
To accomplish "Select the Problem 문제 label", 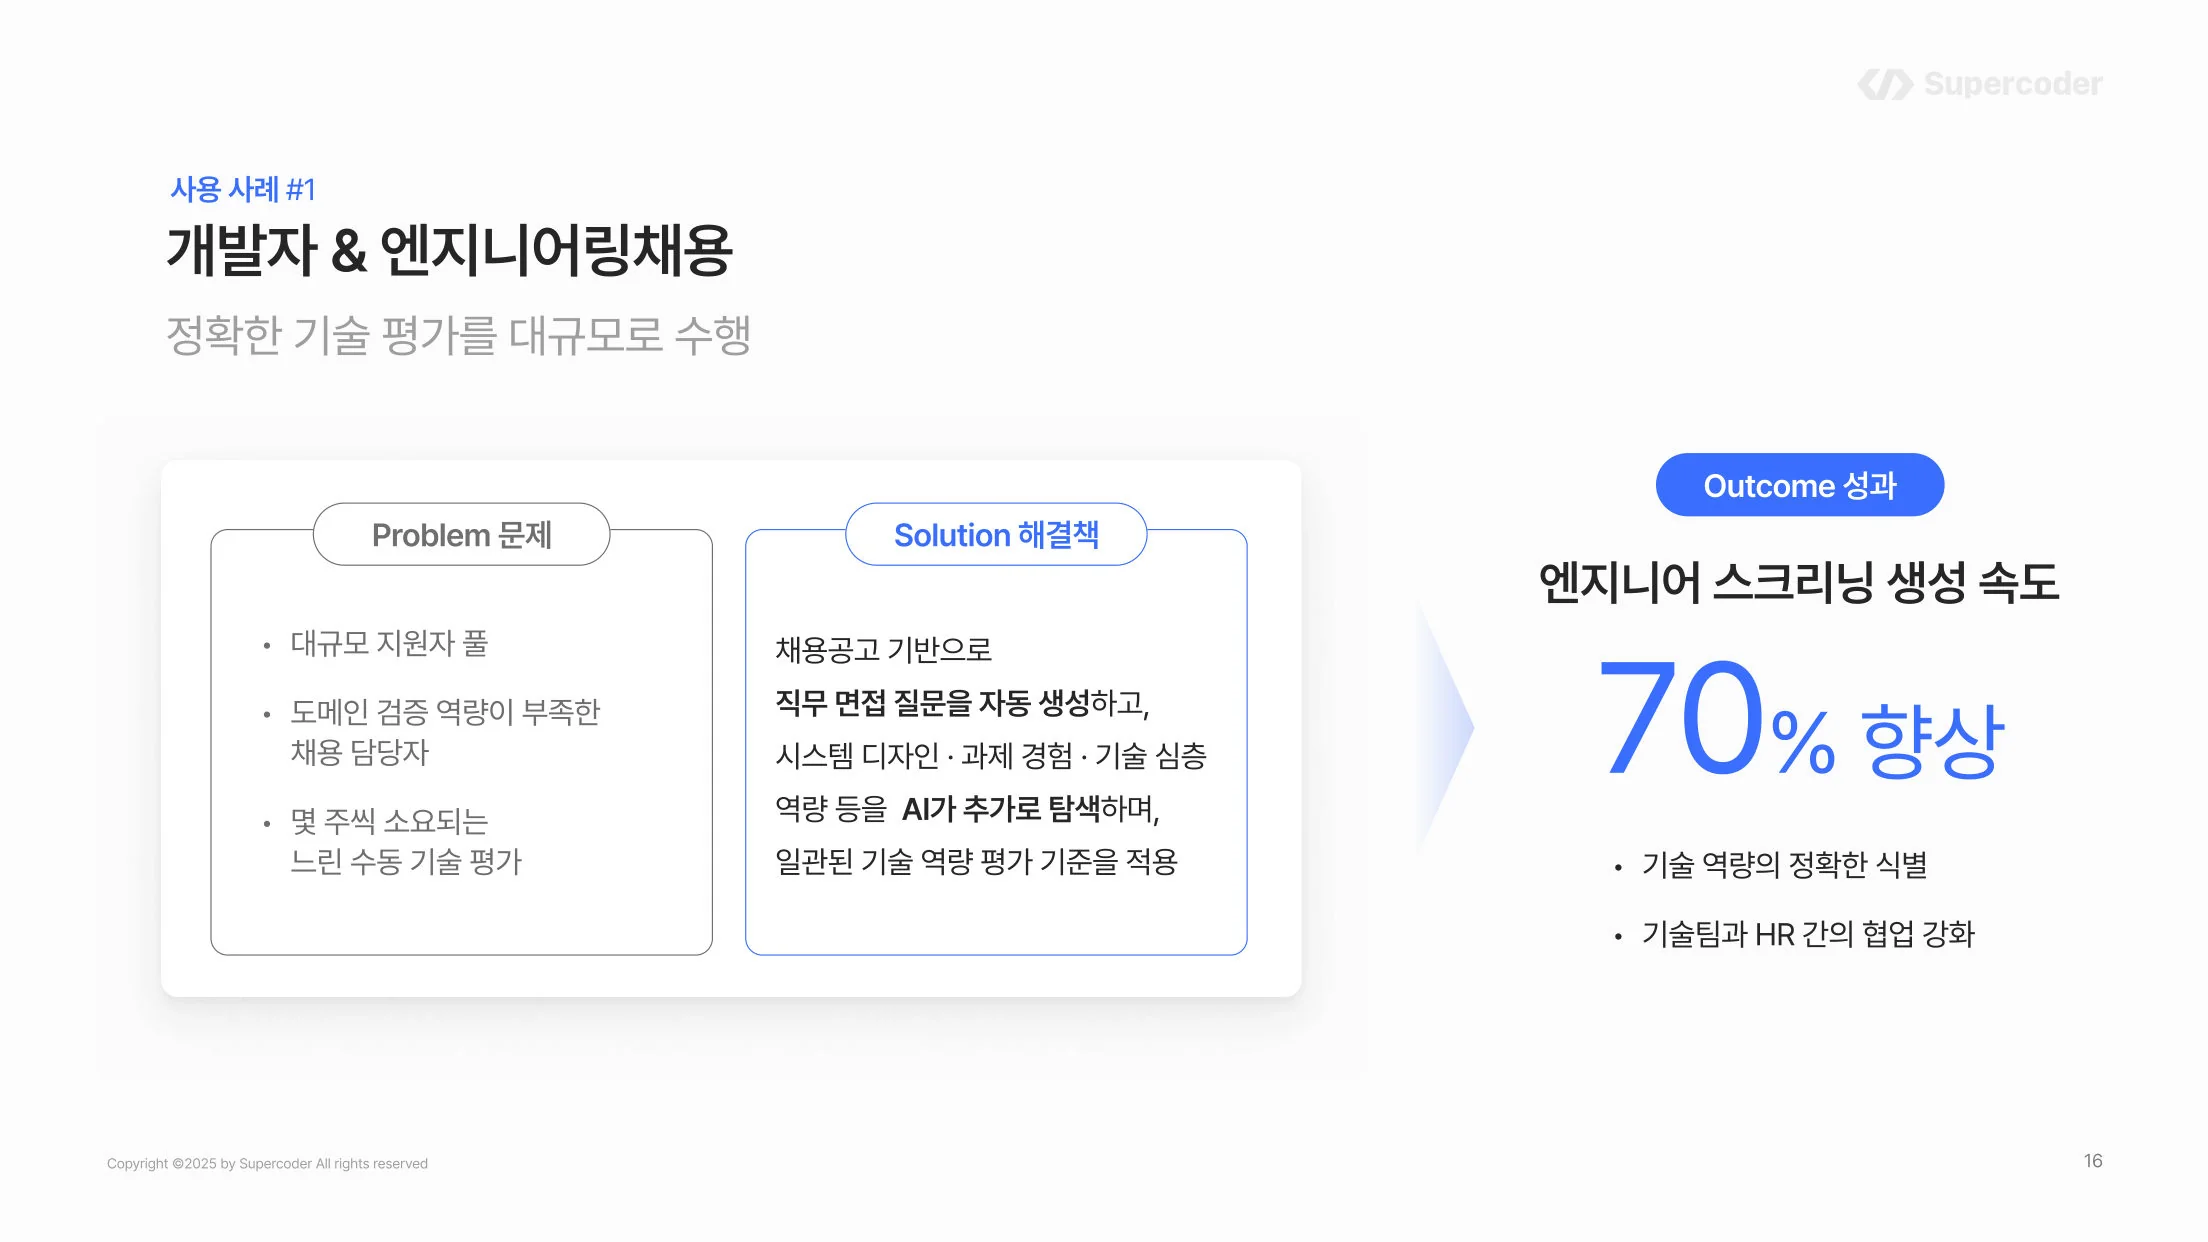I will click(462, 535).
